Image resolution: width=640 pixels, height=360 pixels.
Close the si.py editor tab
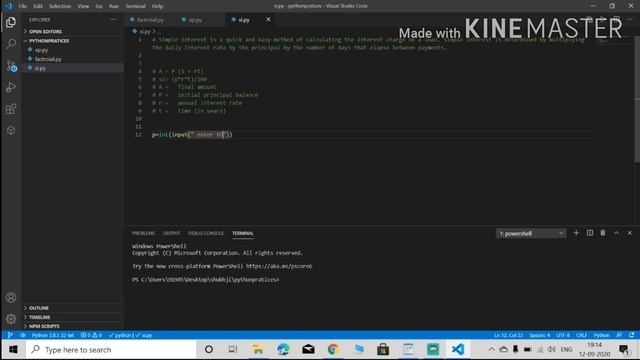coord(268,20)
